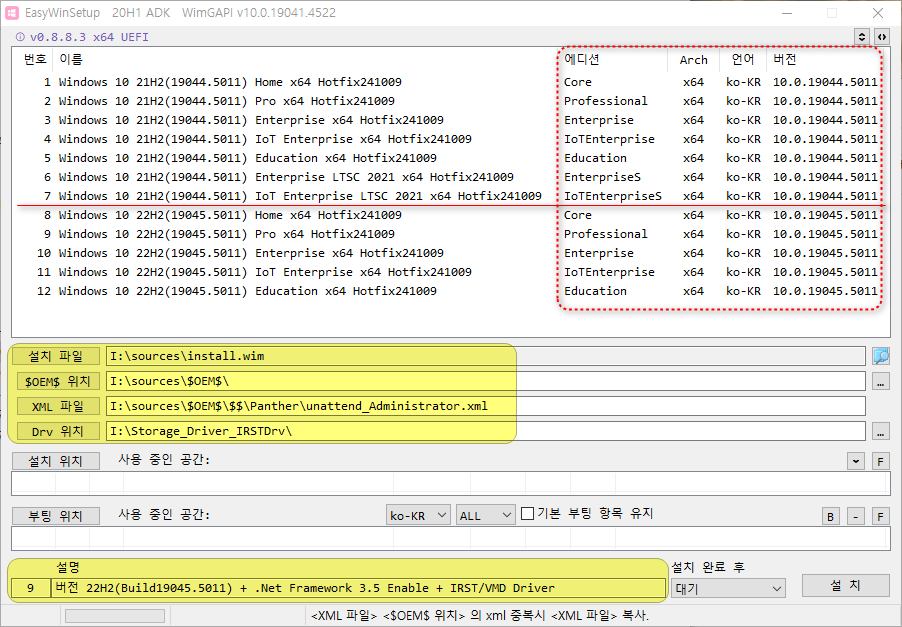This screenshot has height=627, width=902.
Task: Select row 2 Windows 10 21H2 Pro
Action: pyautogui.click(x=449, y=101)
